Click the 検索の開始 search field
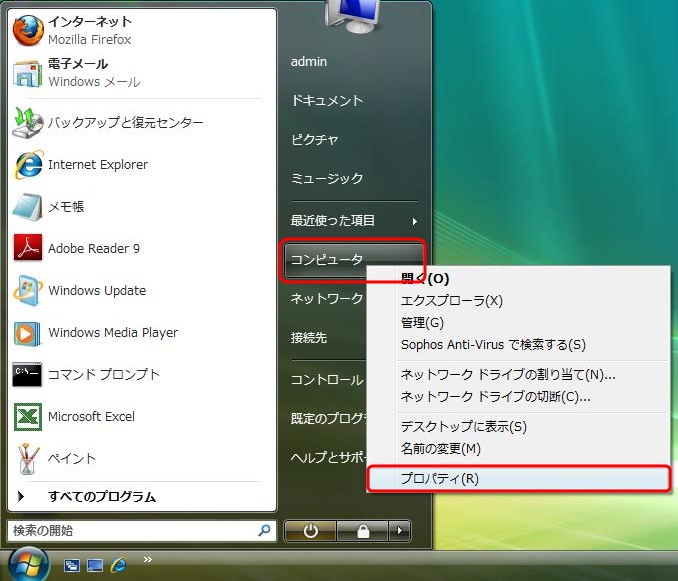This screenshot has width=678, height=581. click(142, 530)
